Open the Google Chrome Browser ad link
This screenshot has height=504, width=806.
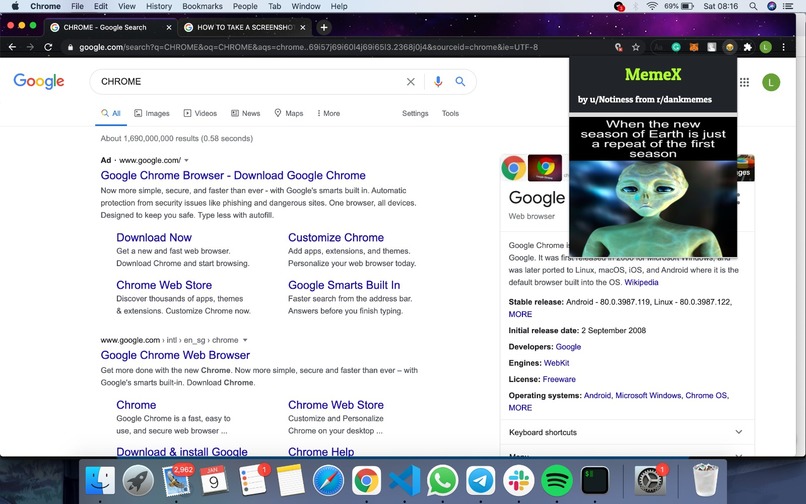click(233, 175)
